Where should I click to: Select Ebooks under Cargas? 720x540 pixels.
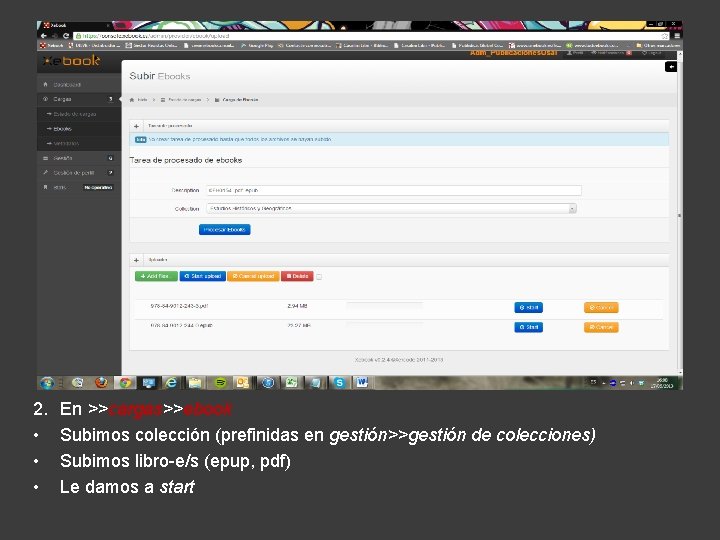click(79, 129)
